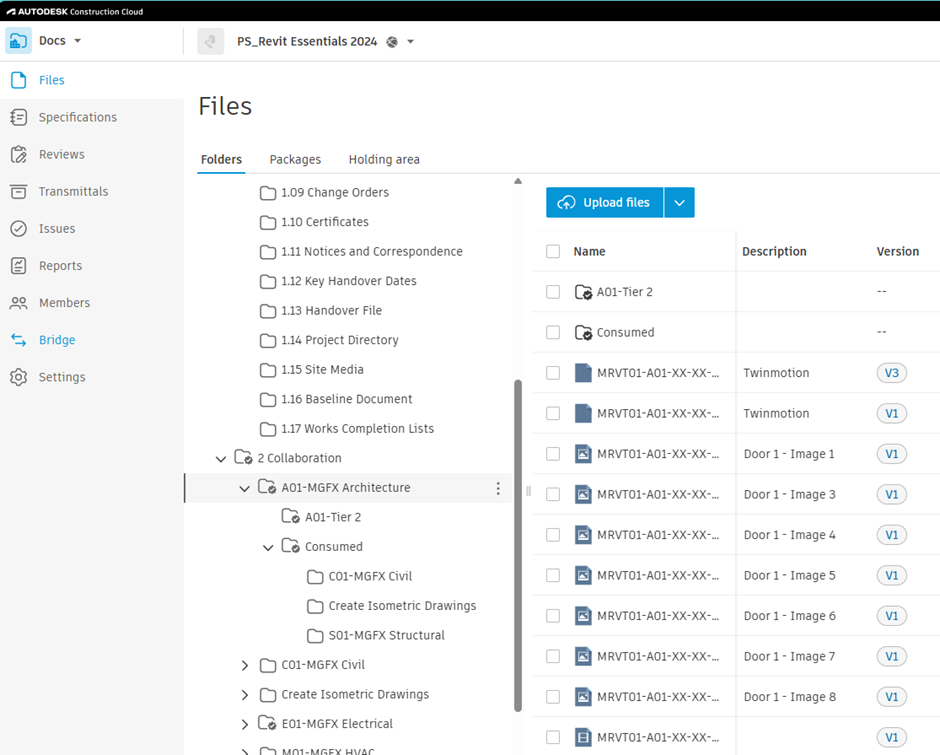The image size is (940, 755).
Task: Click the Consumed folder icon in file list
Action: [x=583, y=332]
